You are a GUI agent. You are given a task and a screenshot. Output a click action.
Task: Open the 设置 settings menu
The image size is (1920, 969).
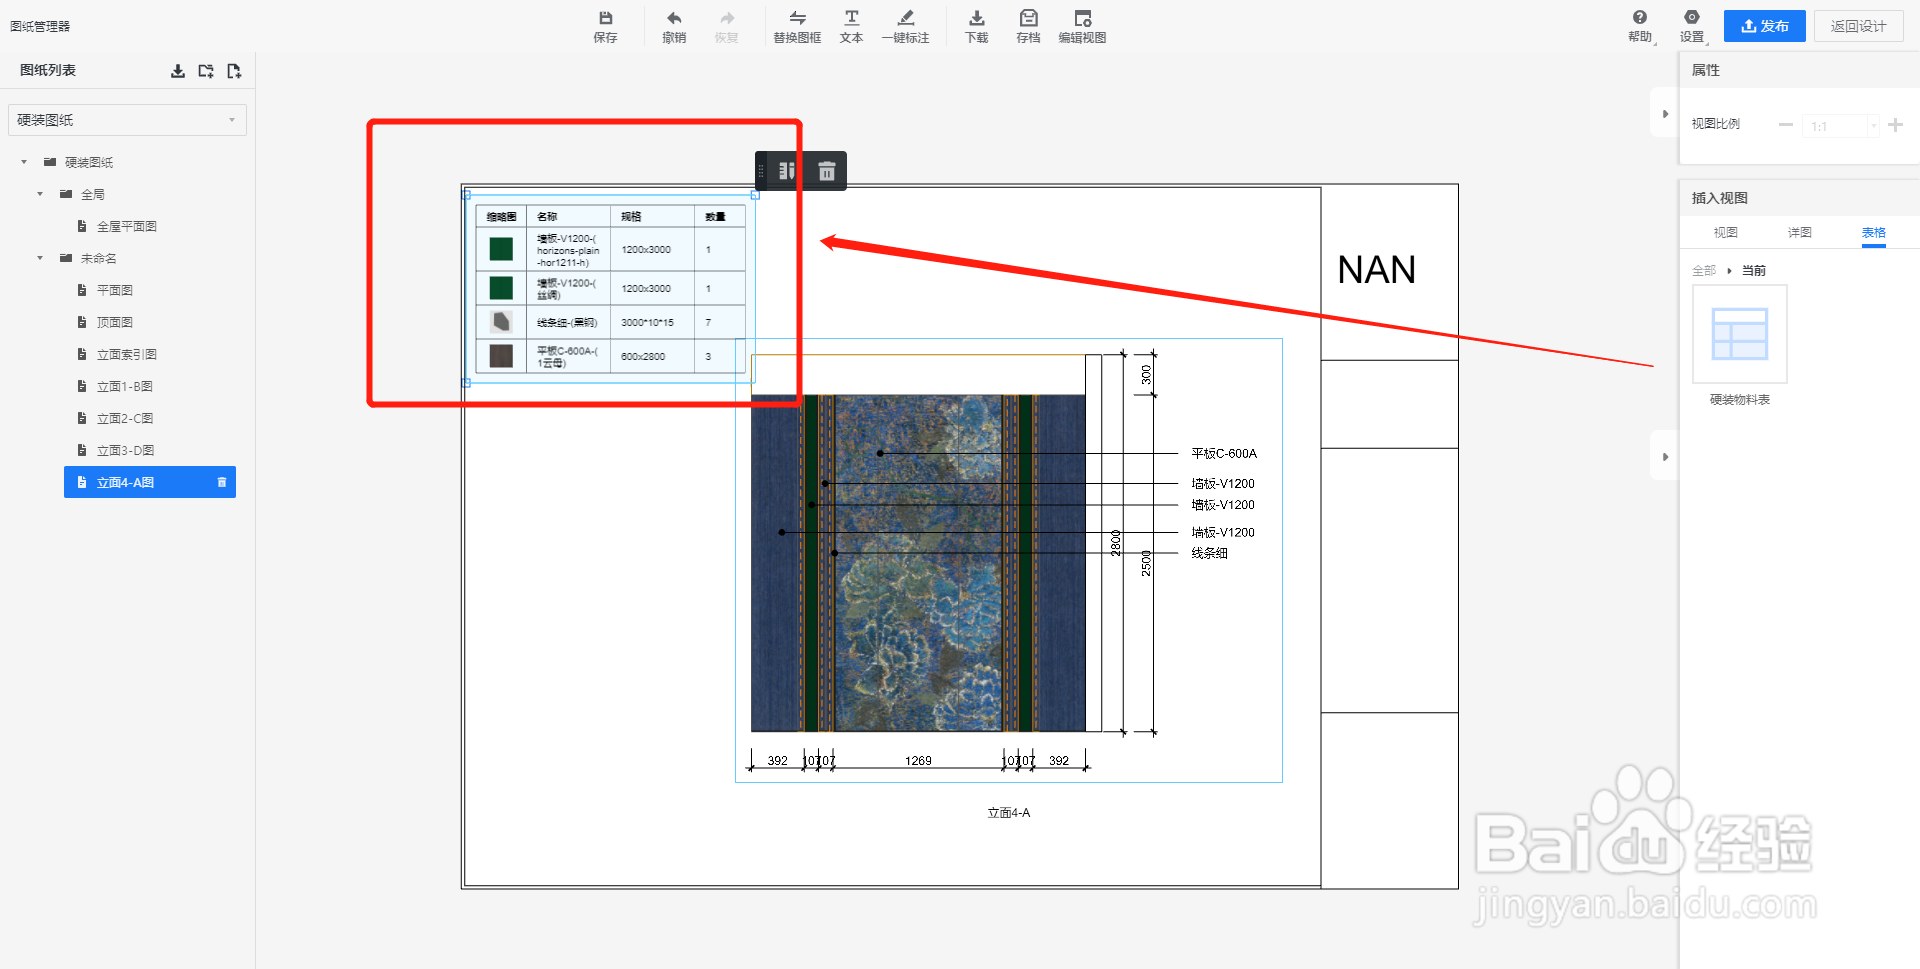coord(1692,26)
